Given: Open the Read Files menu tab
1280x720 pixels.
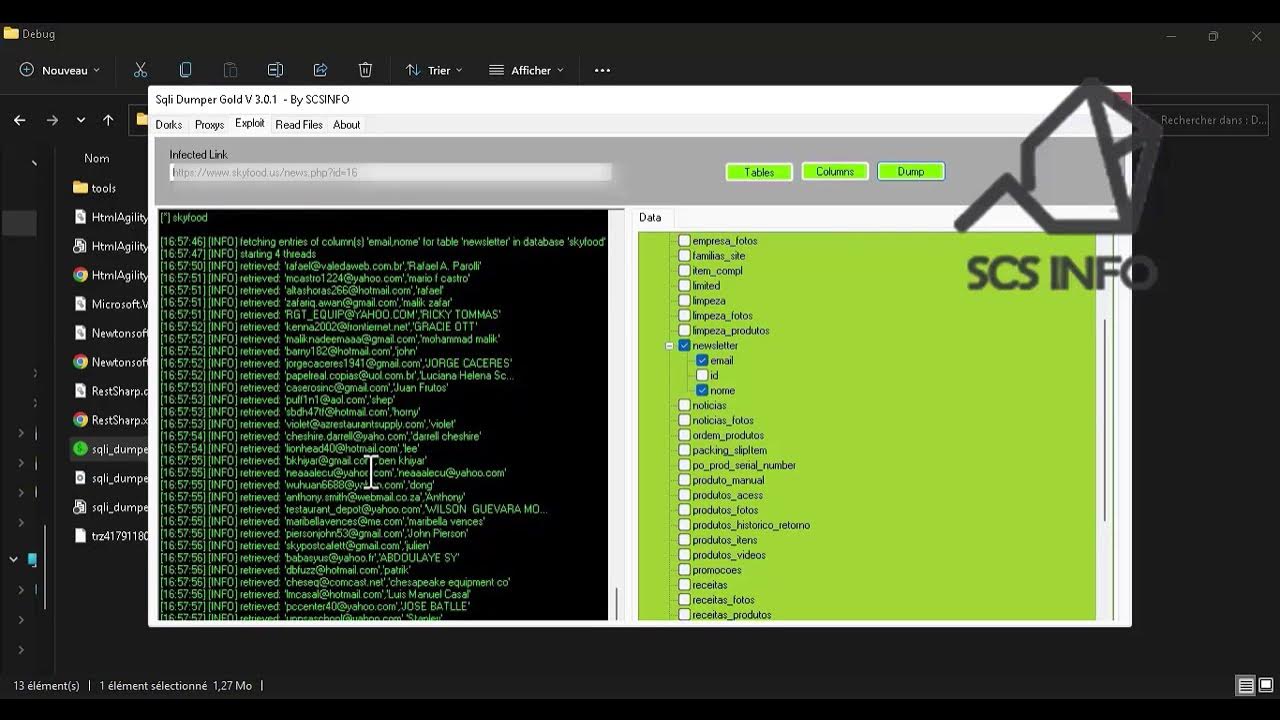Looking at the screenshot, I should pos(299,125).
